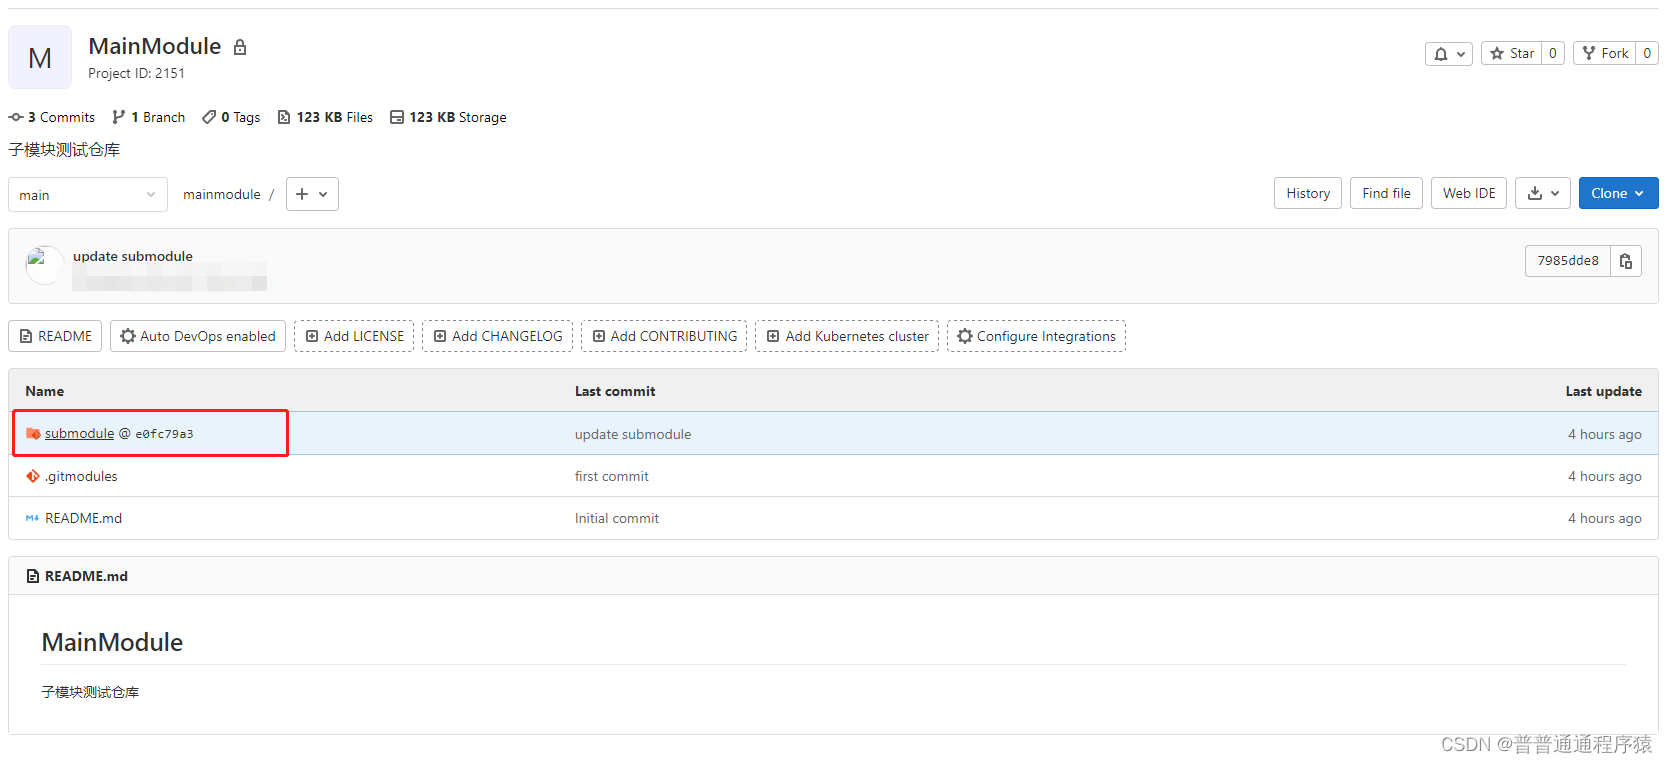
Task: Open the download source code dropdown
Action: click(x=1543, y=193)
